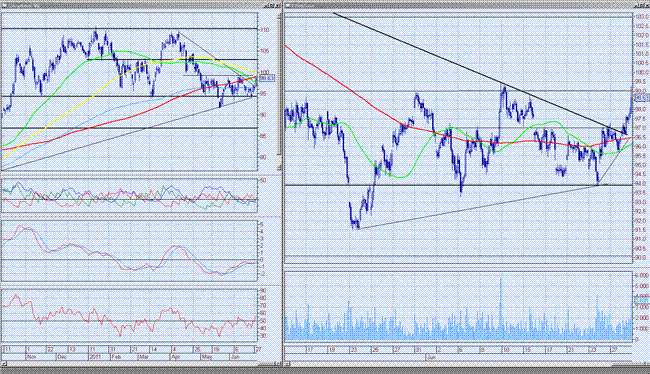650x374 pixels.
Task: Click the current volume tag on the volume axis
Action: click(641, 300)
